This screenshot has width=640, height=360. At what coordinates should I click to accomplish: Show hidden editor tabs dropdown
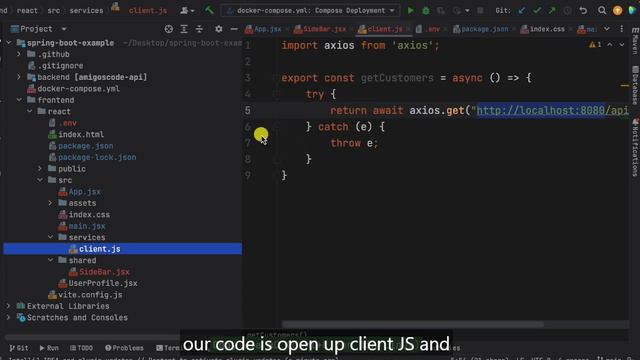pyautogui.click(x=607, y=29)
